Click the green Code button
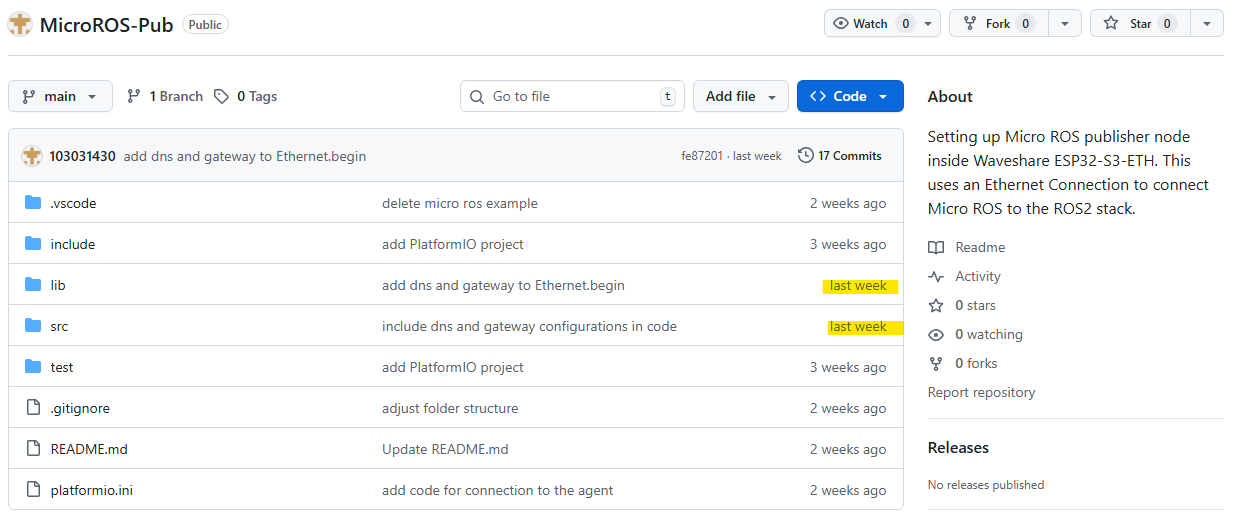This screenshot has height=518, width=1258. pos(849,97)
